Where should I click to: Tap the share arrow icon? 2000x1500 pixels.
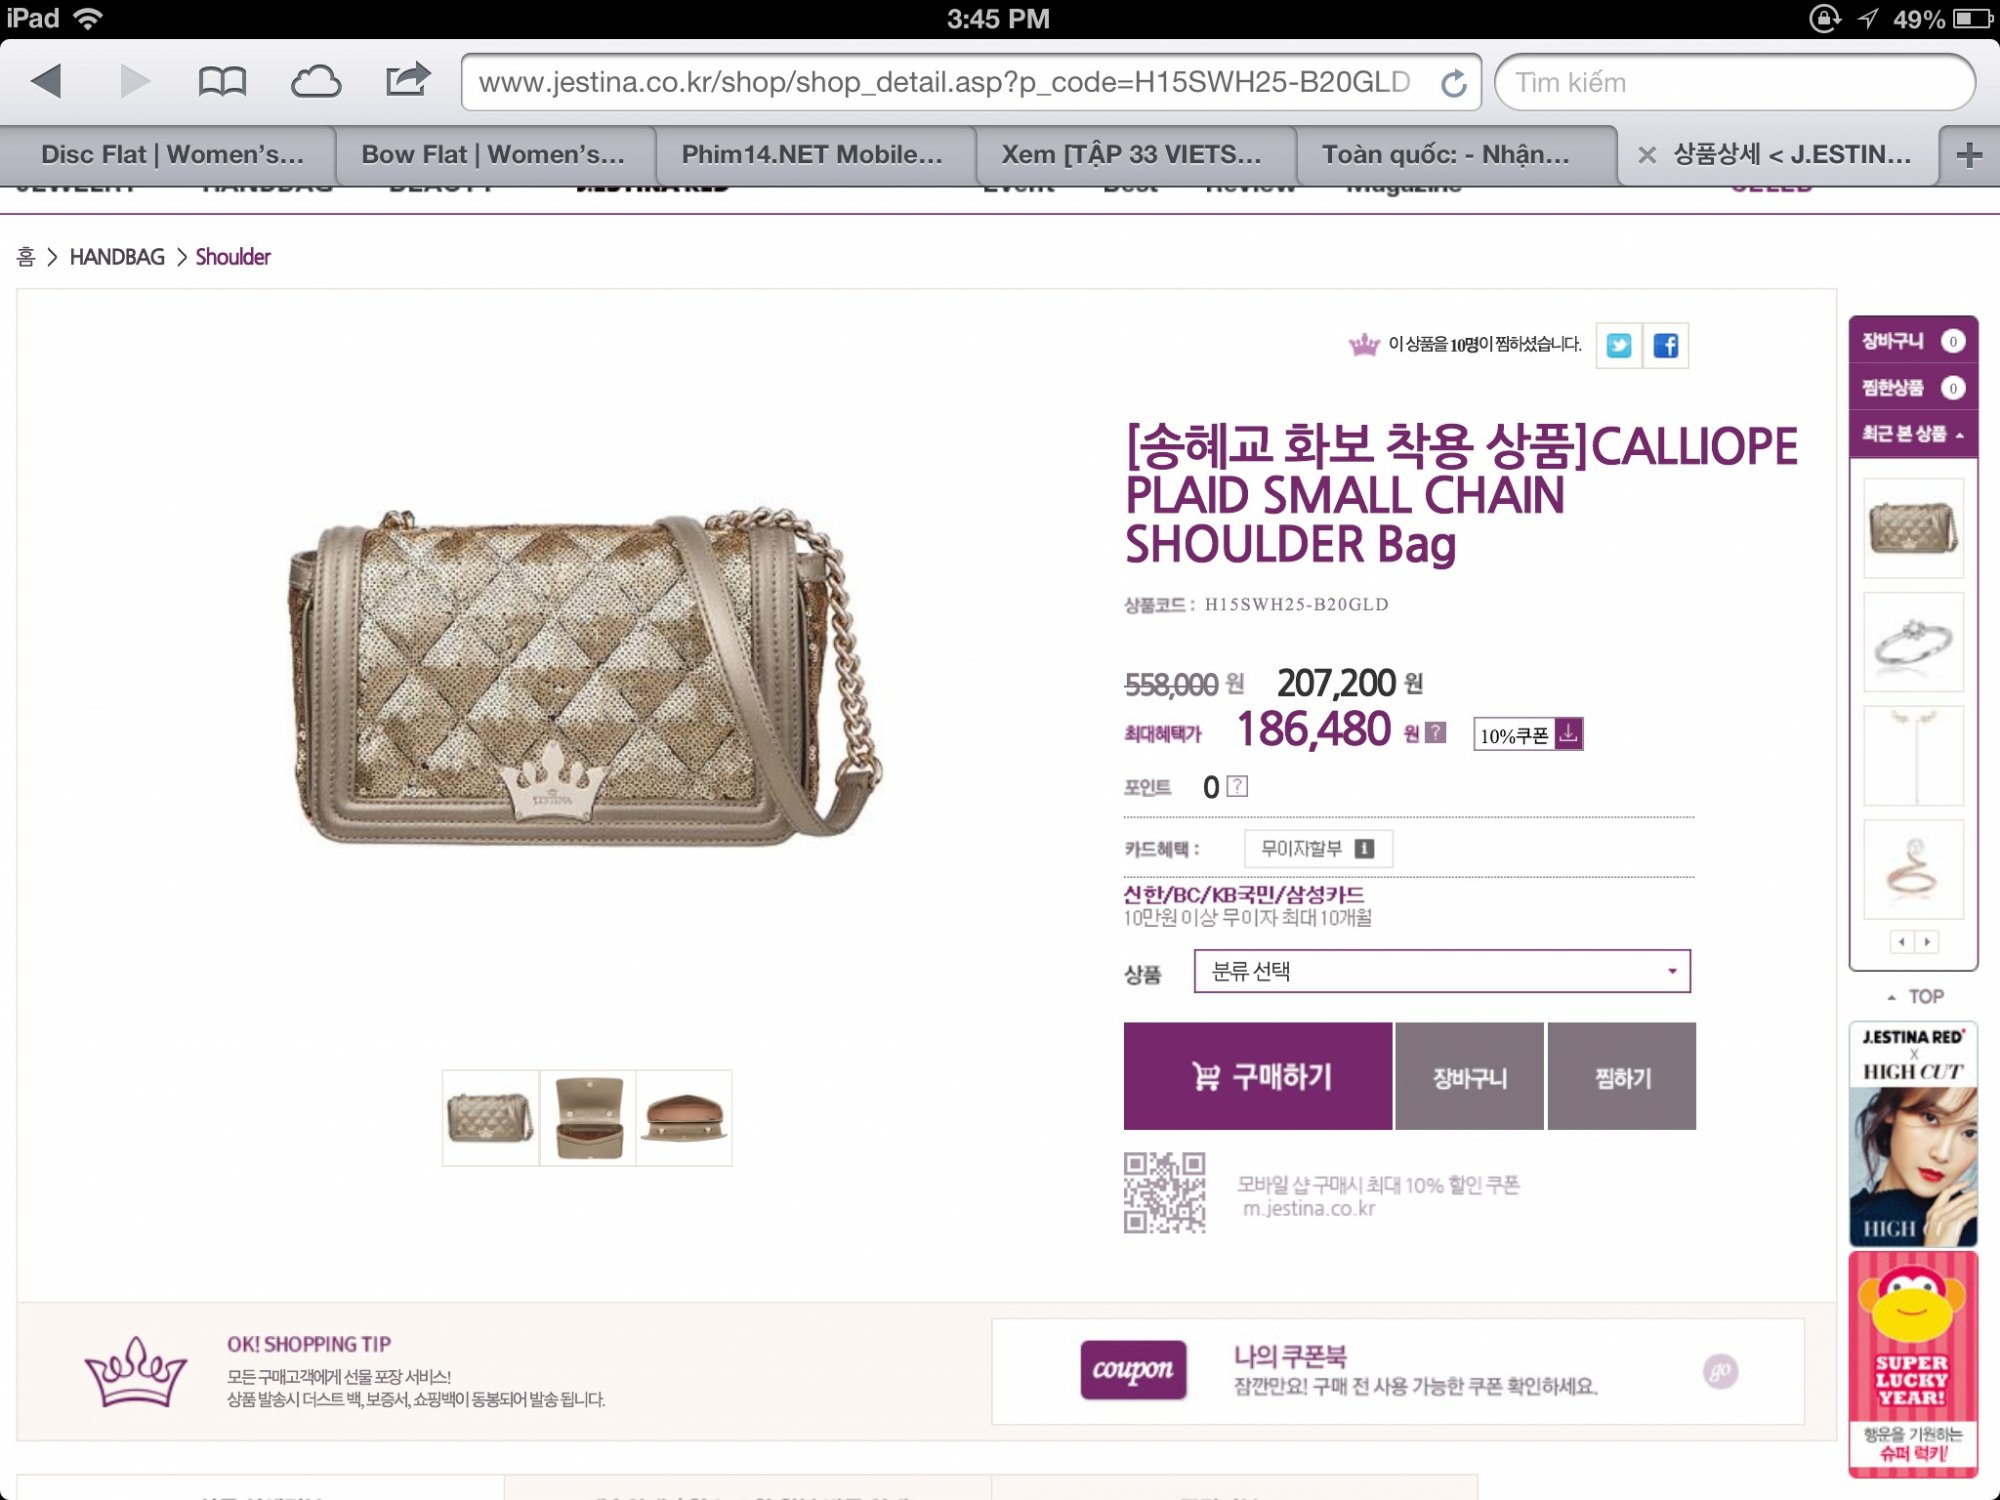click(407, 79)
